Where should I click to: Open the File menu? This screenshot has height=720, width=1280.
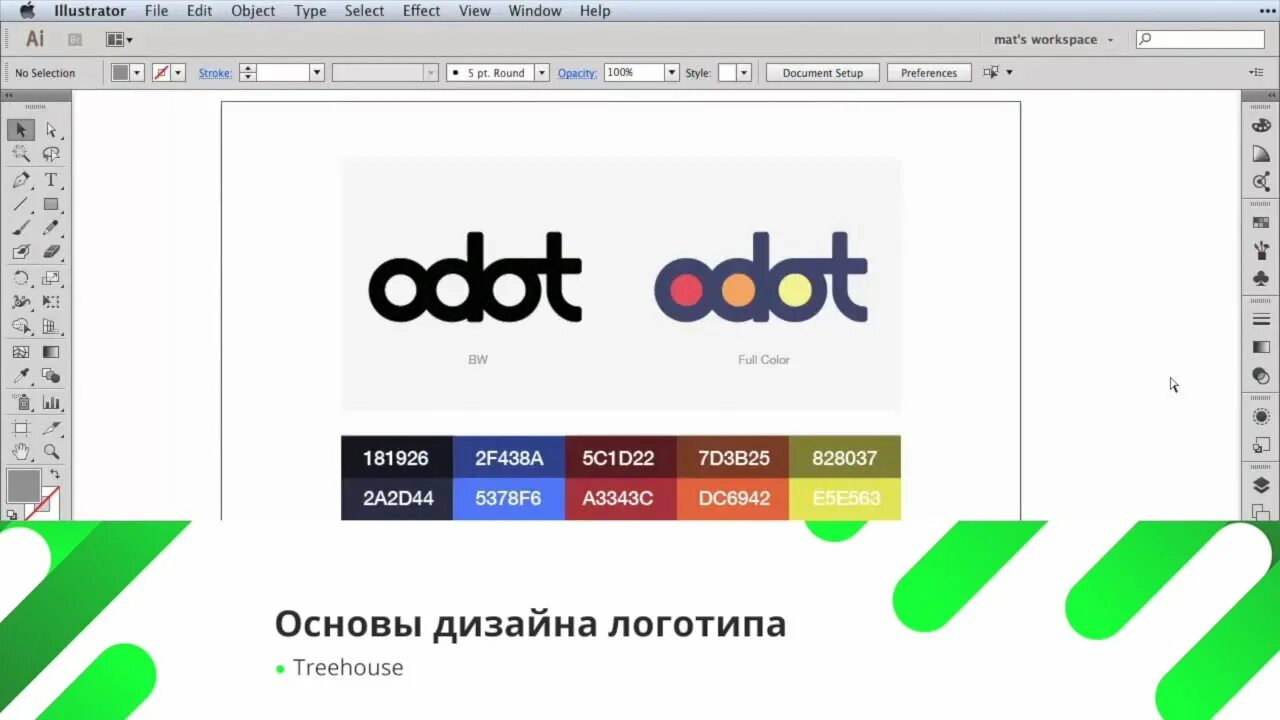[156, 11]
